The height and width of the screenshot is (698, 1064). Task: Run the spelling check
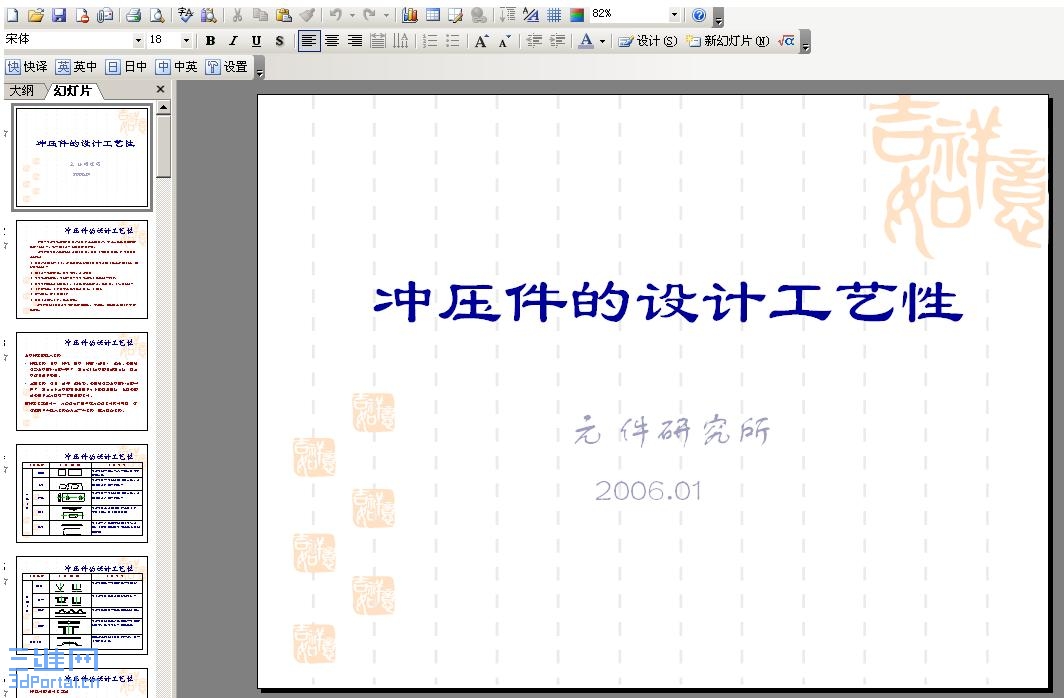click(x=186, y=14)
